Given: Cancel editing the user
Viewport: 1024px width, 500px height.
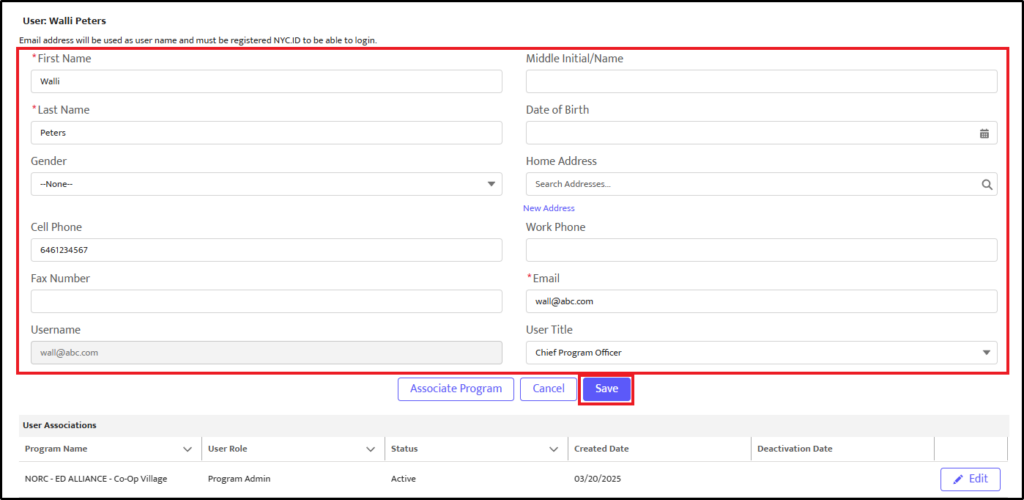Looking at the screenshot, I should [x=549, y=389].
